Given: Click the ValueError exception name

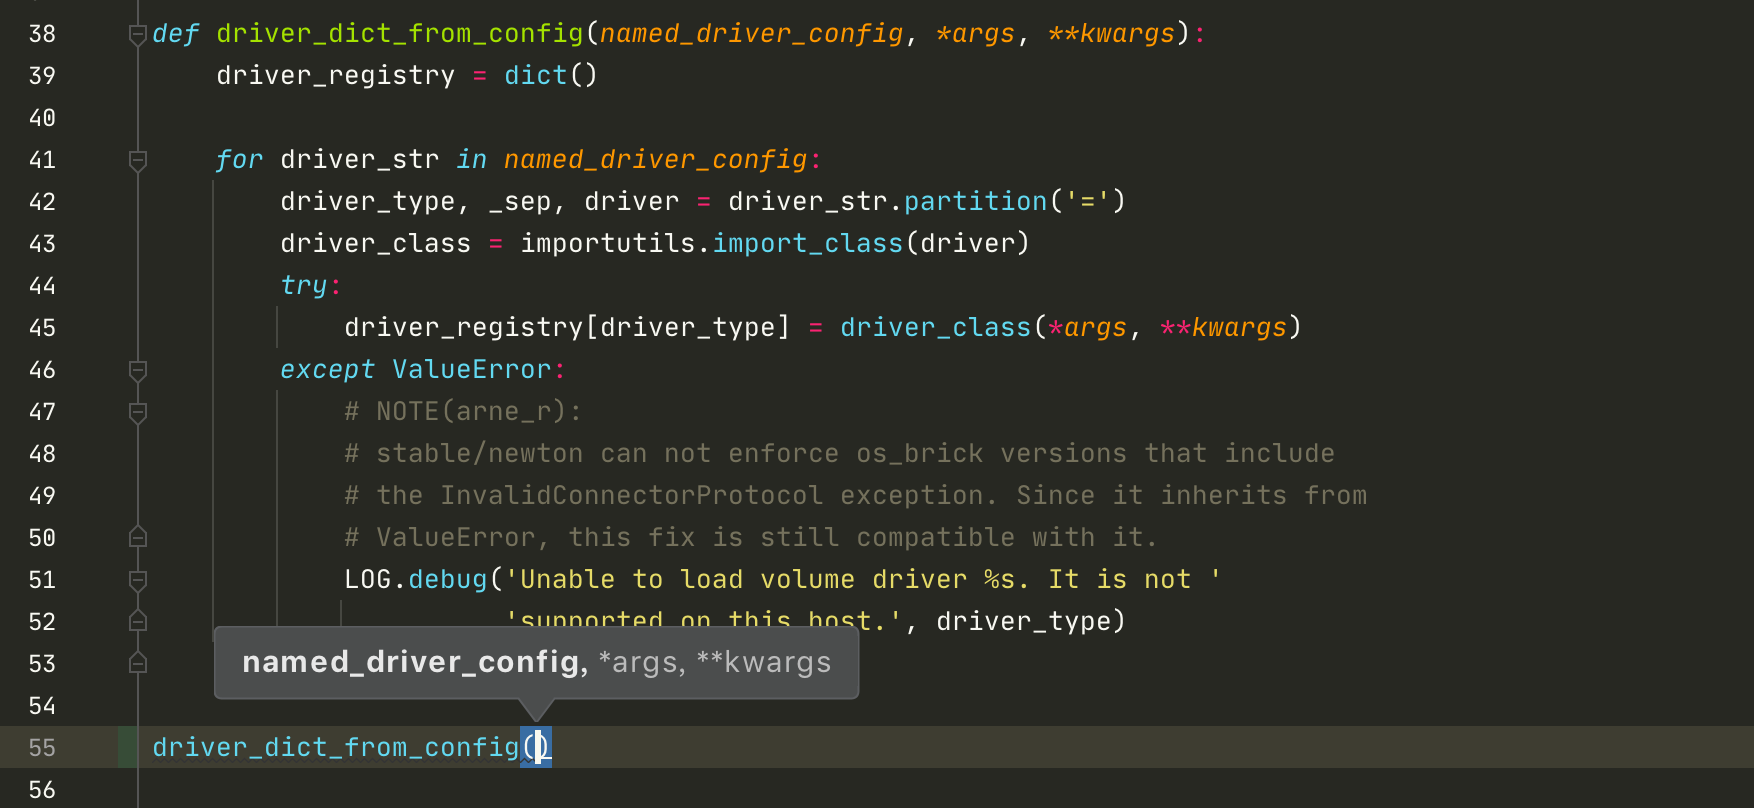Looking at the screenshot, I should 471,370.
